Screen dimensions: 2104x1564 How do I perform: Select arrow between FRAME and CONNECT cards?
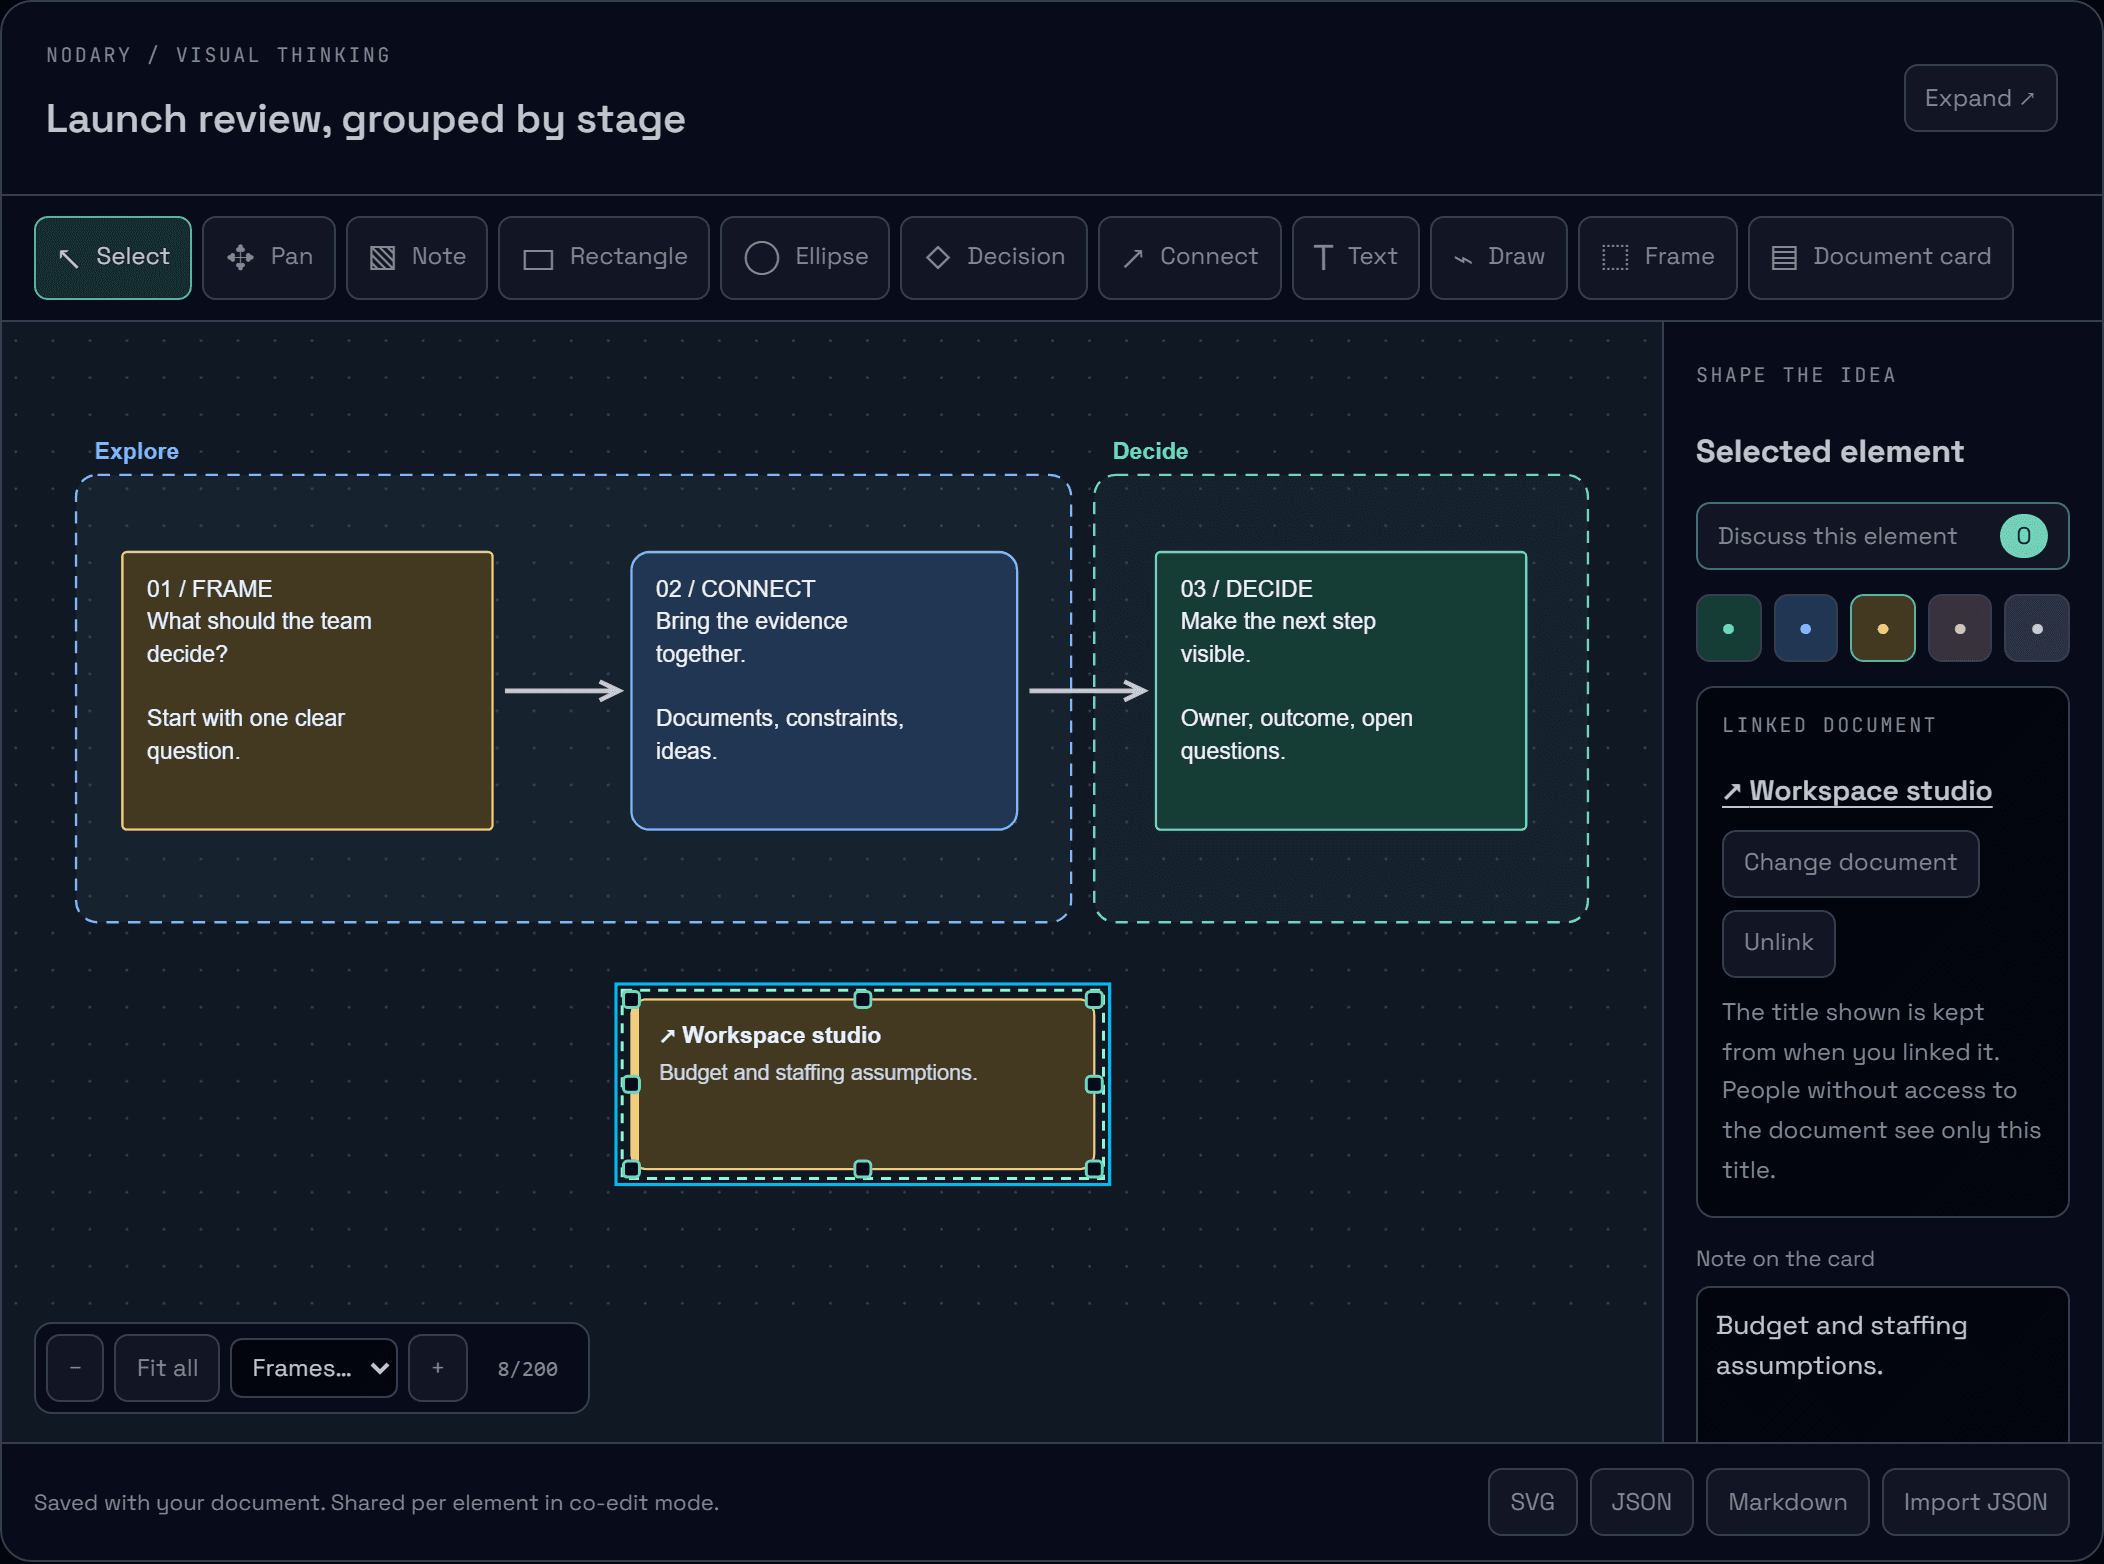point(564,690)
